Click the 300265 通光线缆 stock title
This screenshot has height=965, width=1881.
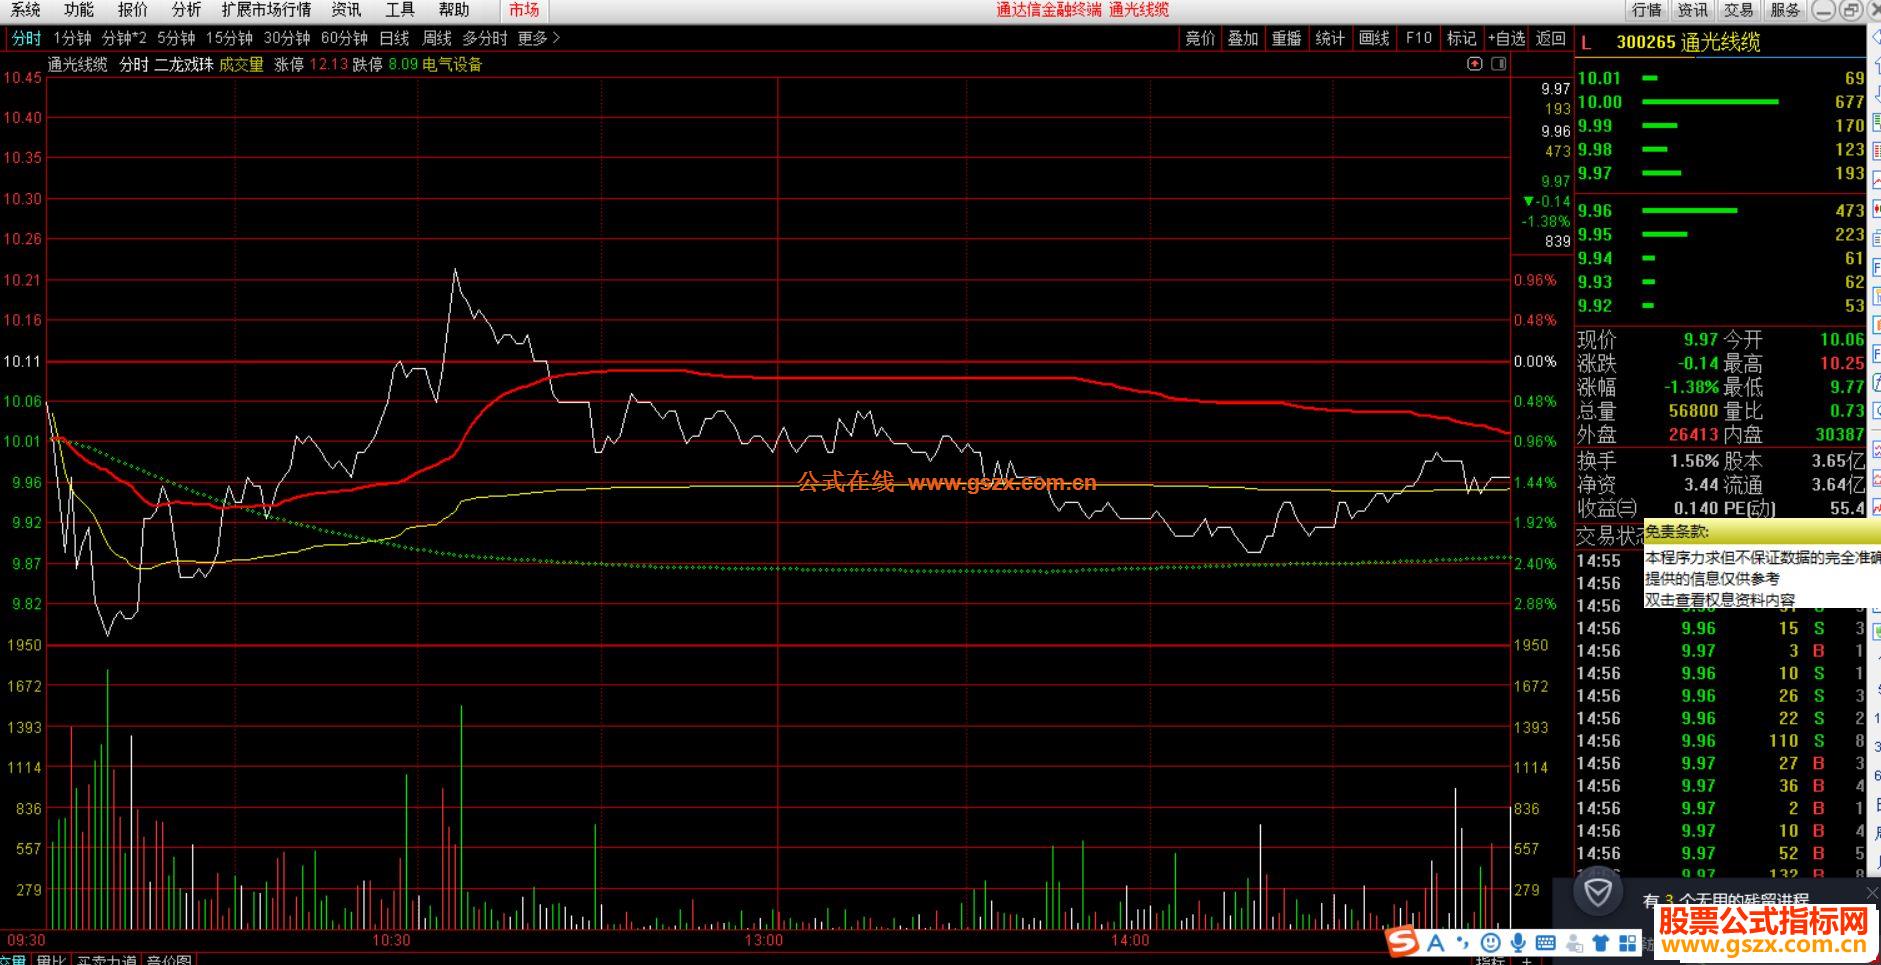pos(1688,43)
